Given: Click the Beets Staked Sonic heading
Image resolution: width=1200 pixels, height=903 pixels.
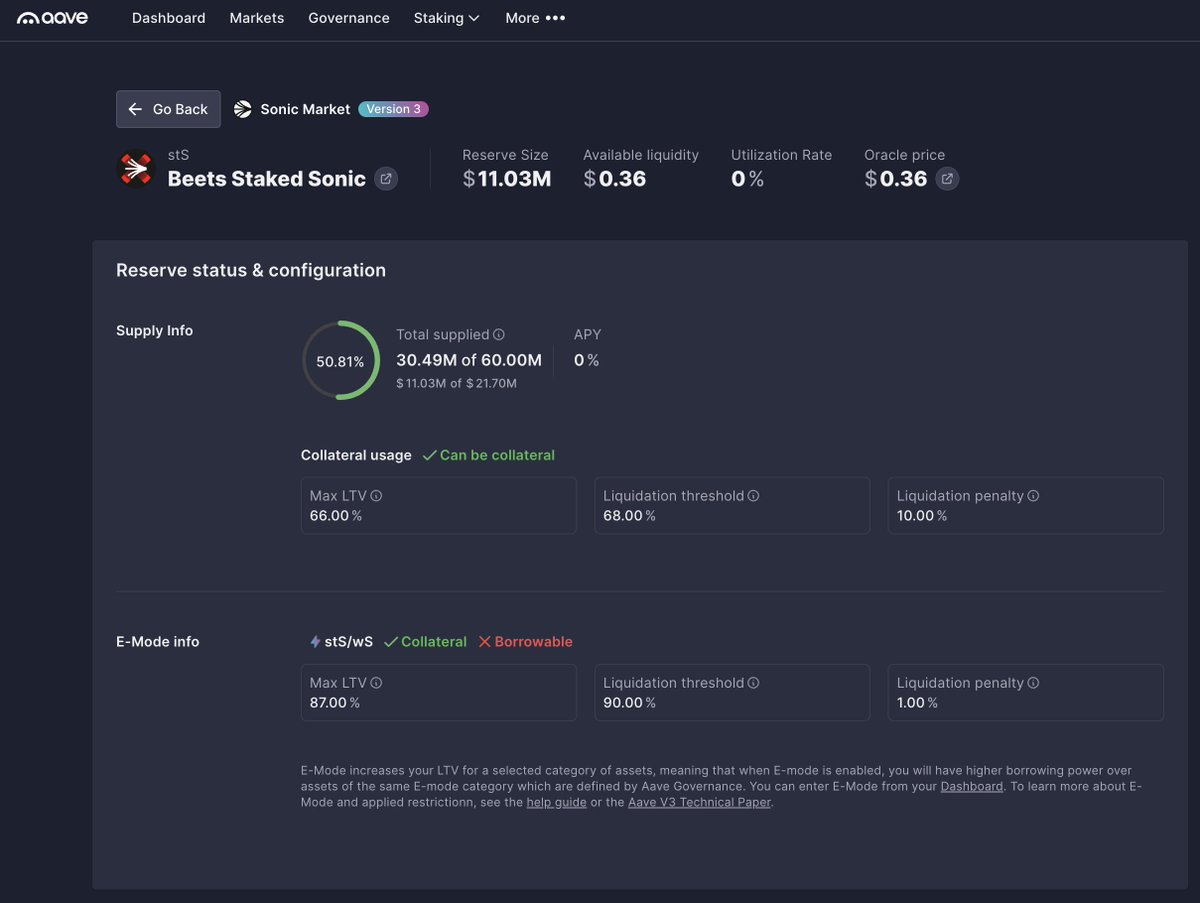Looking at the screenshot, I should [x=267, y=179].
